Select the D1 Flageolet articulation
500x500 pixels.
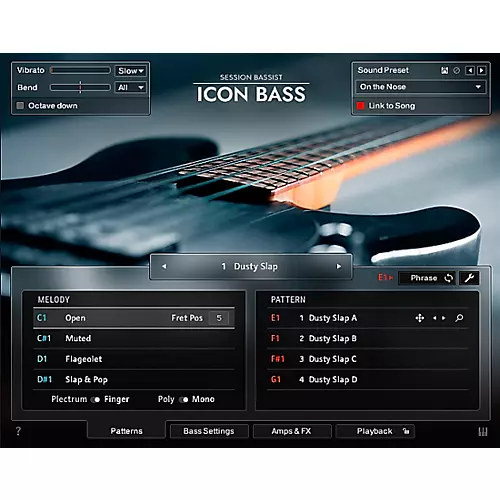134,359
